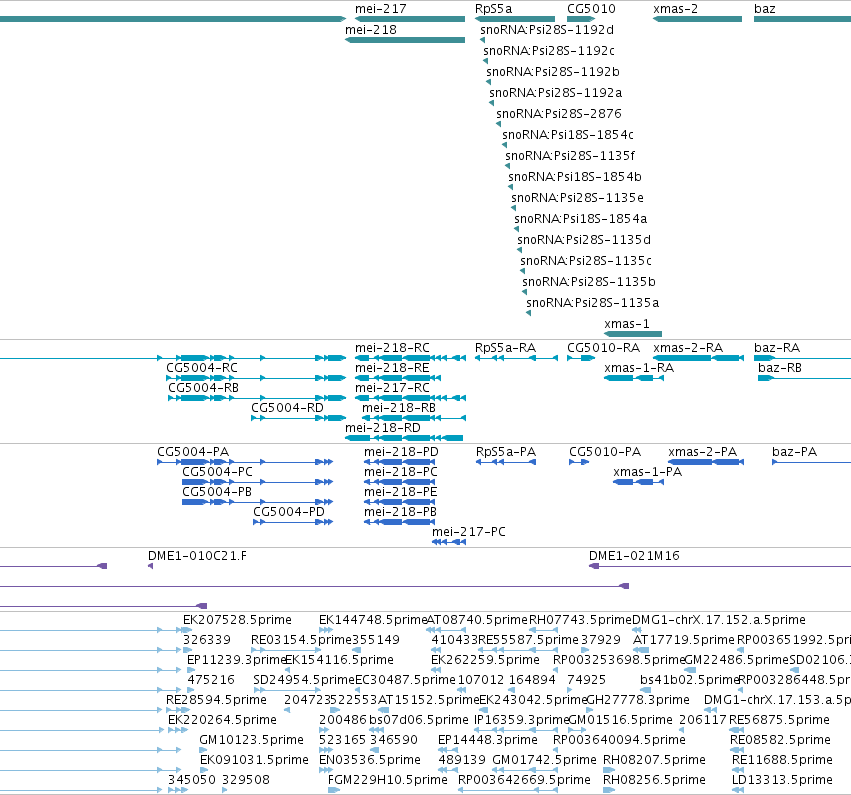Viewport: 851px width, 795px height.
Task: Click the RH08256.5prime EST label
Action: point(655,780)
